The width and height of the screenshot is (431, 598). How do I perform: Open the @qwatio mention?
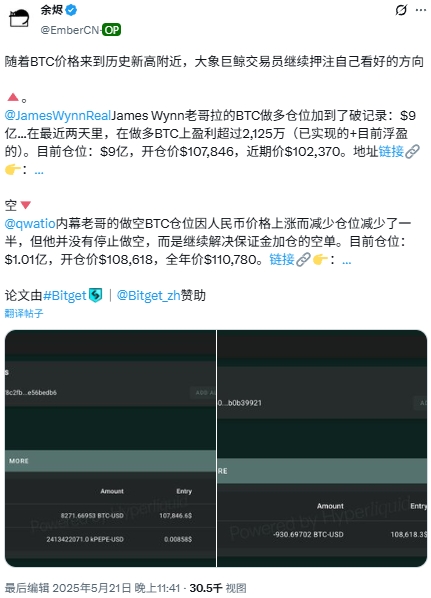[x=30, y=223]
